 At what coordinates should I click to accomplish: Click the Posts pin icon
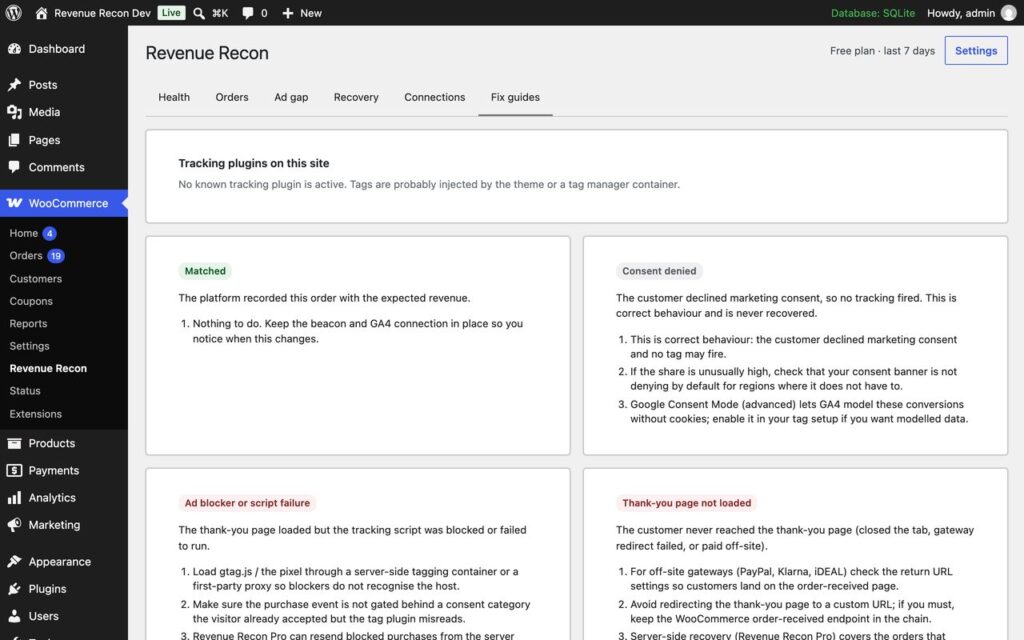14,85
